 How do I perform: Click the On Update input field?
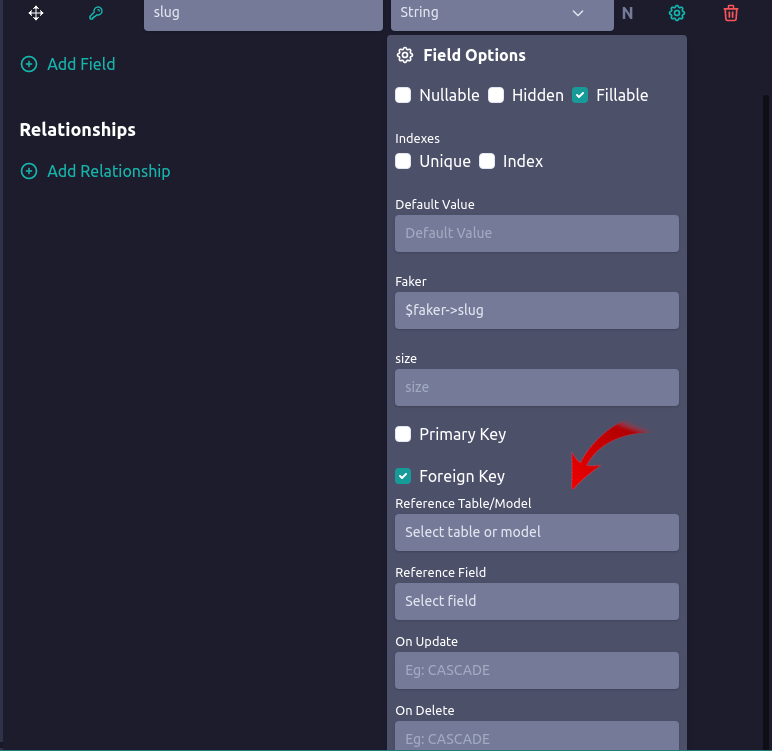pyautogui.click(x=537, y=670)
